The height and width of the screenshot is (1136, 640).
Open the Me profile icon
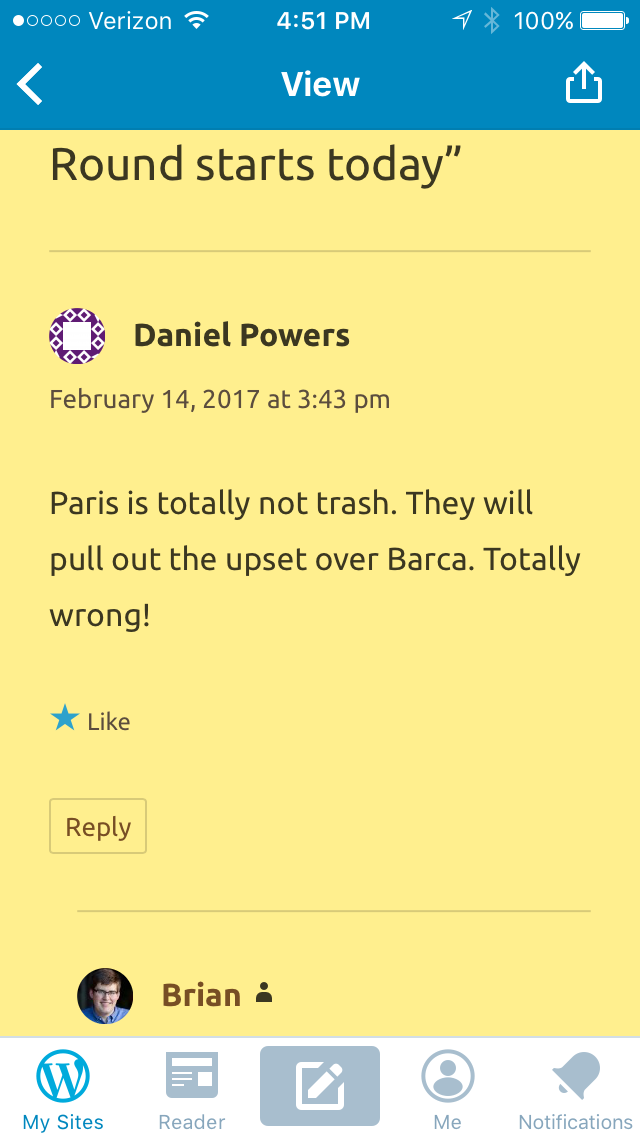coord(448,1076)
